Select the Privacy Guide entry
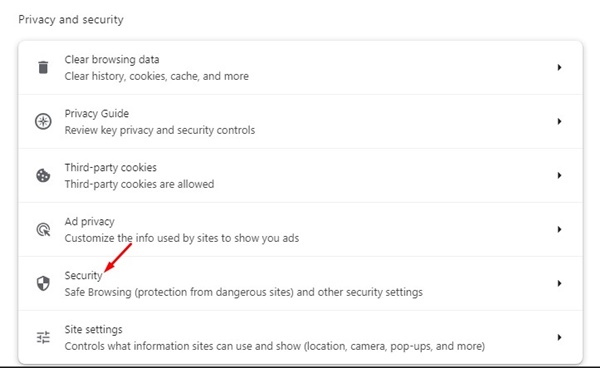The width and height of the screenshot is (600, 368). click(x=300, y=122)
